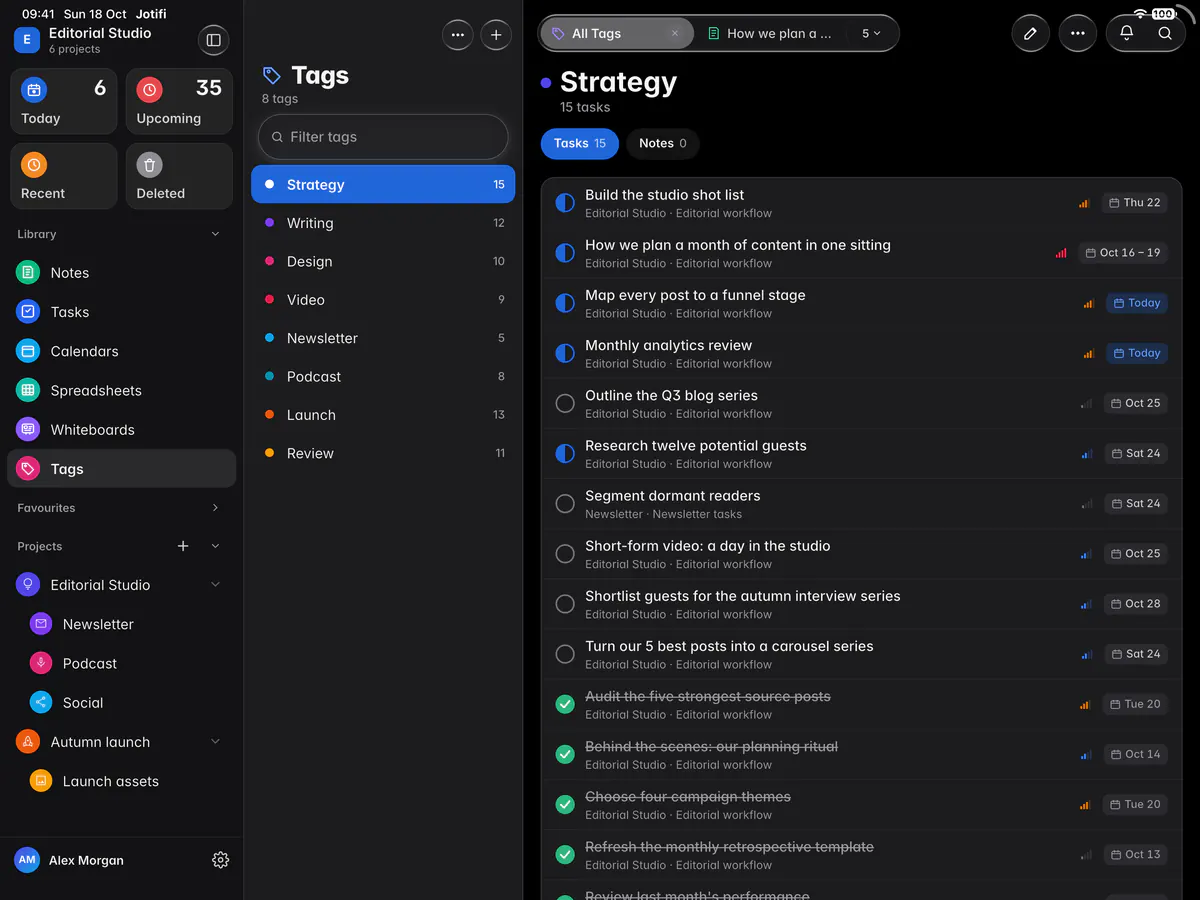Switch to the Notes 0 tab
Viewport: 1200px width, 900px height.
[663, 143]
